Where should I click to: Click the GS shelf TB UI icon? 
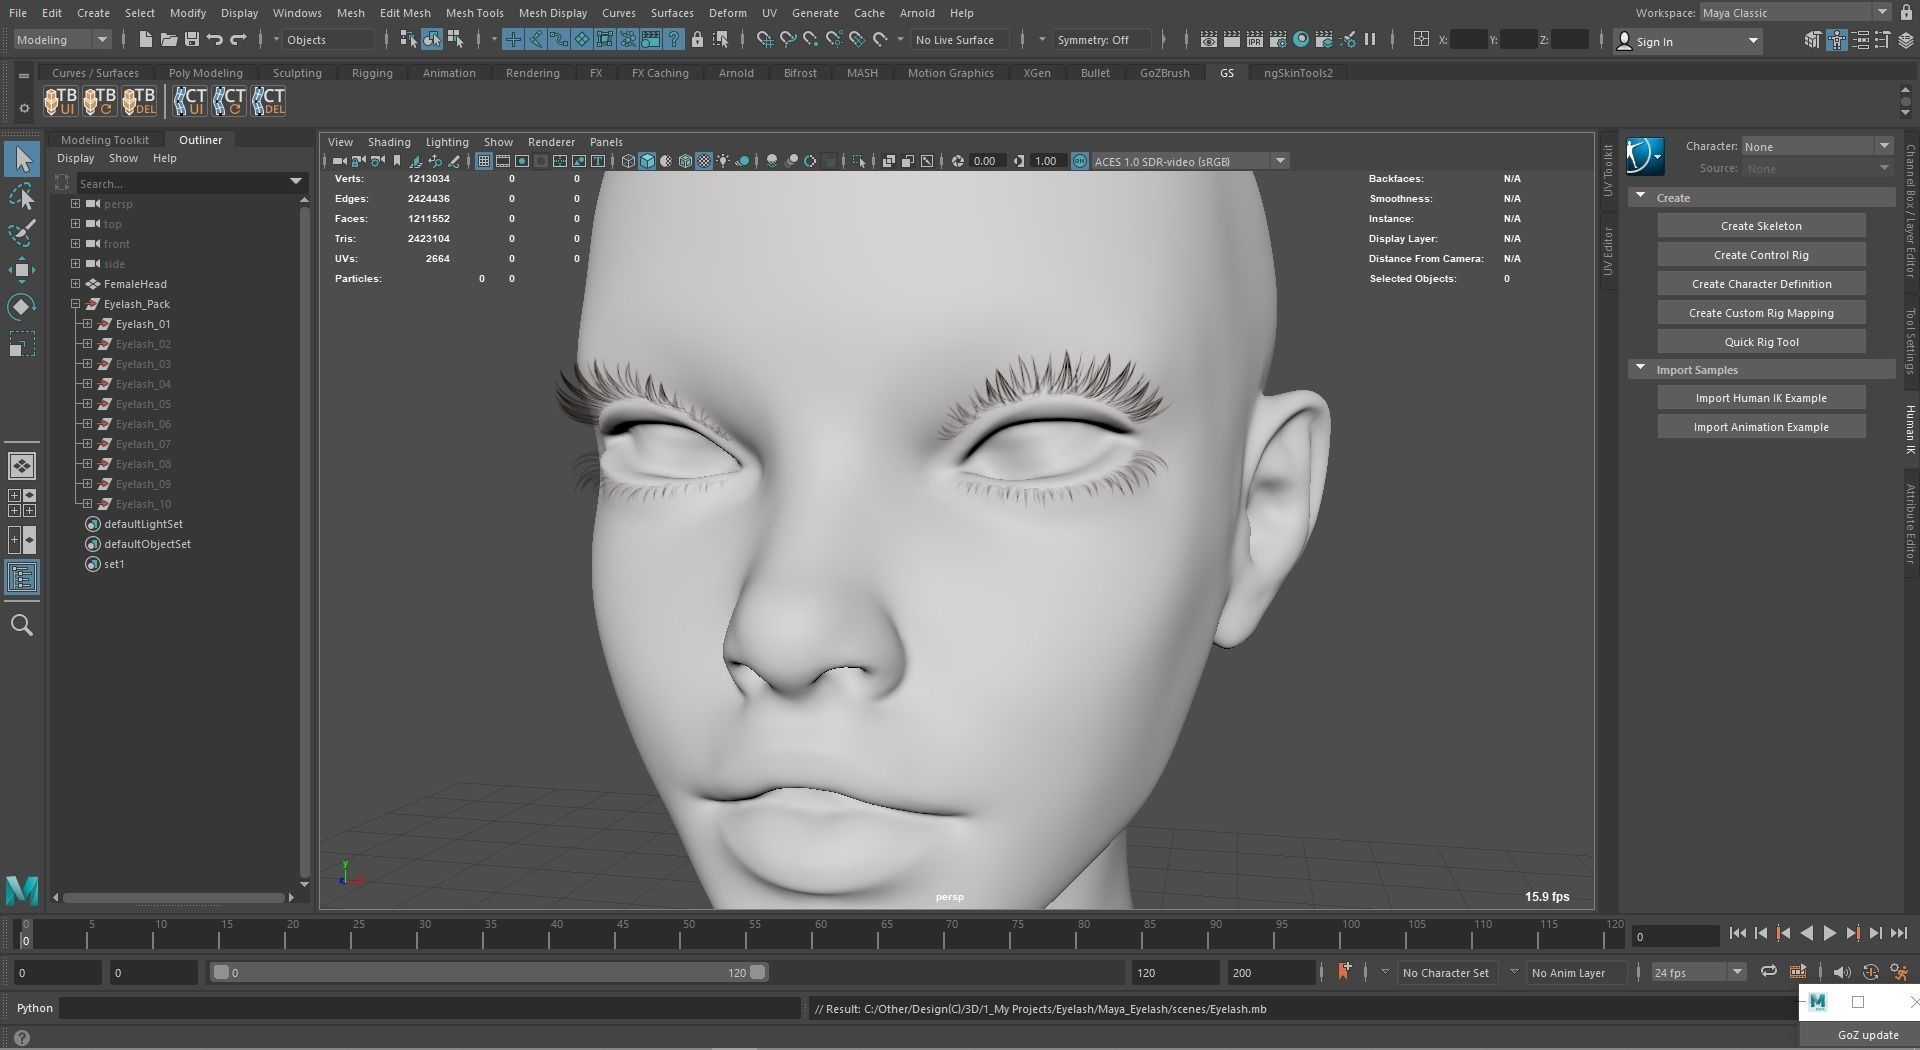coord(59,101)
